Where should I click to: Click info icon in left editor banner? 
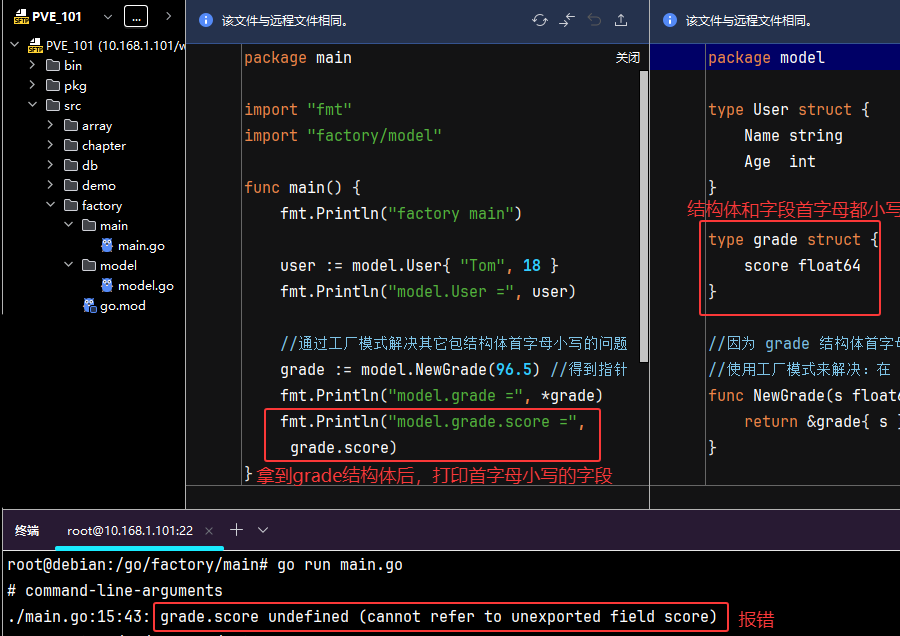click(x=206, y=20)
